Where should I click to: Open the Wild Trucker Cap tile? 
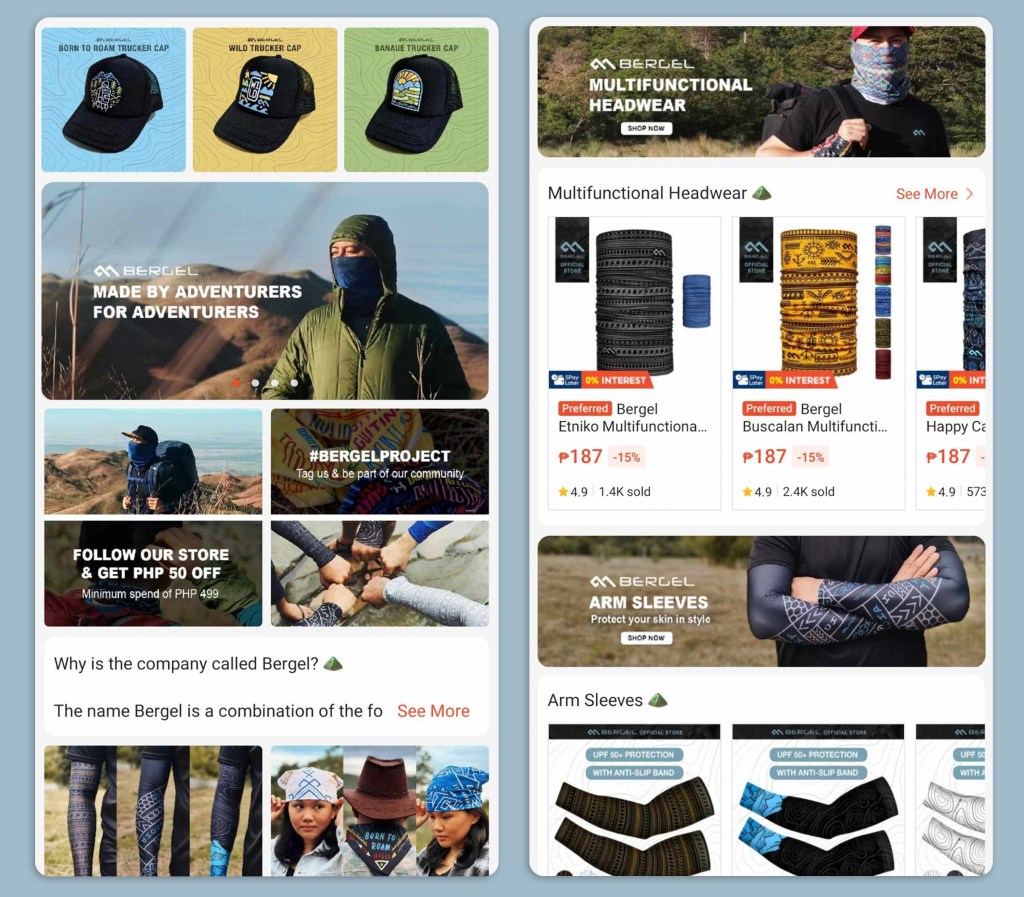click(x=265, y=100)
